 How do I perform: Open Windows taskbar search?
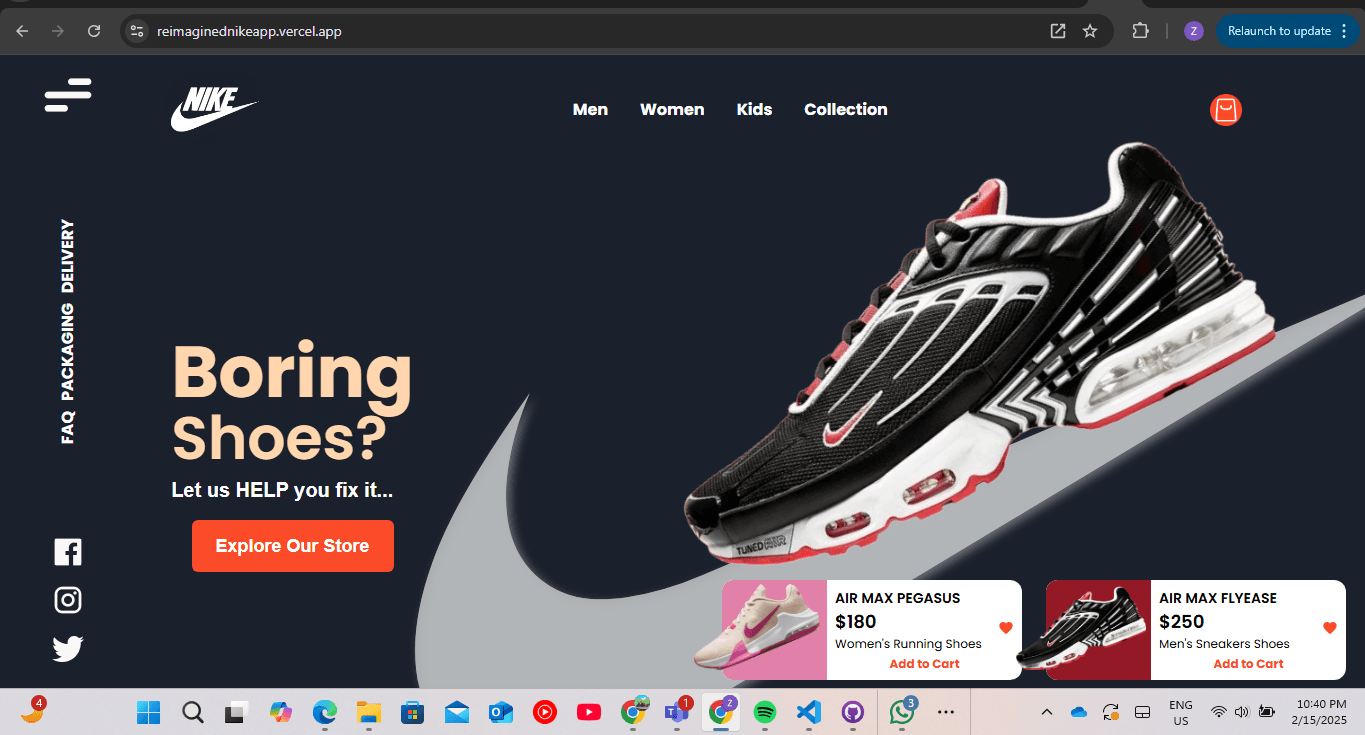point(192,712)
